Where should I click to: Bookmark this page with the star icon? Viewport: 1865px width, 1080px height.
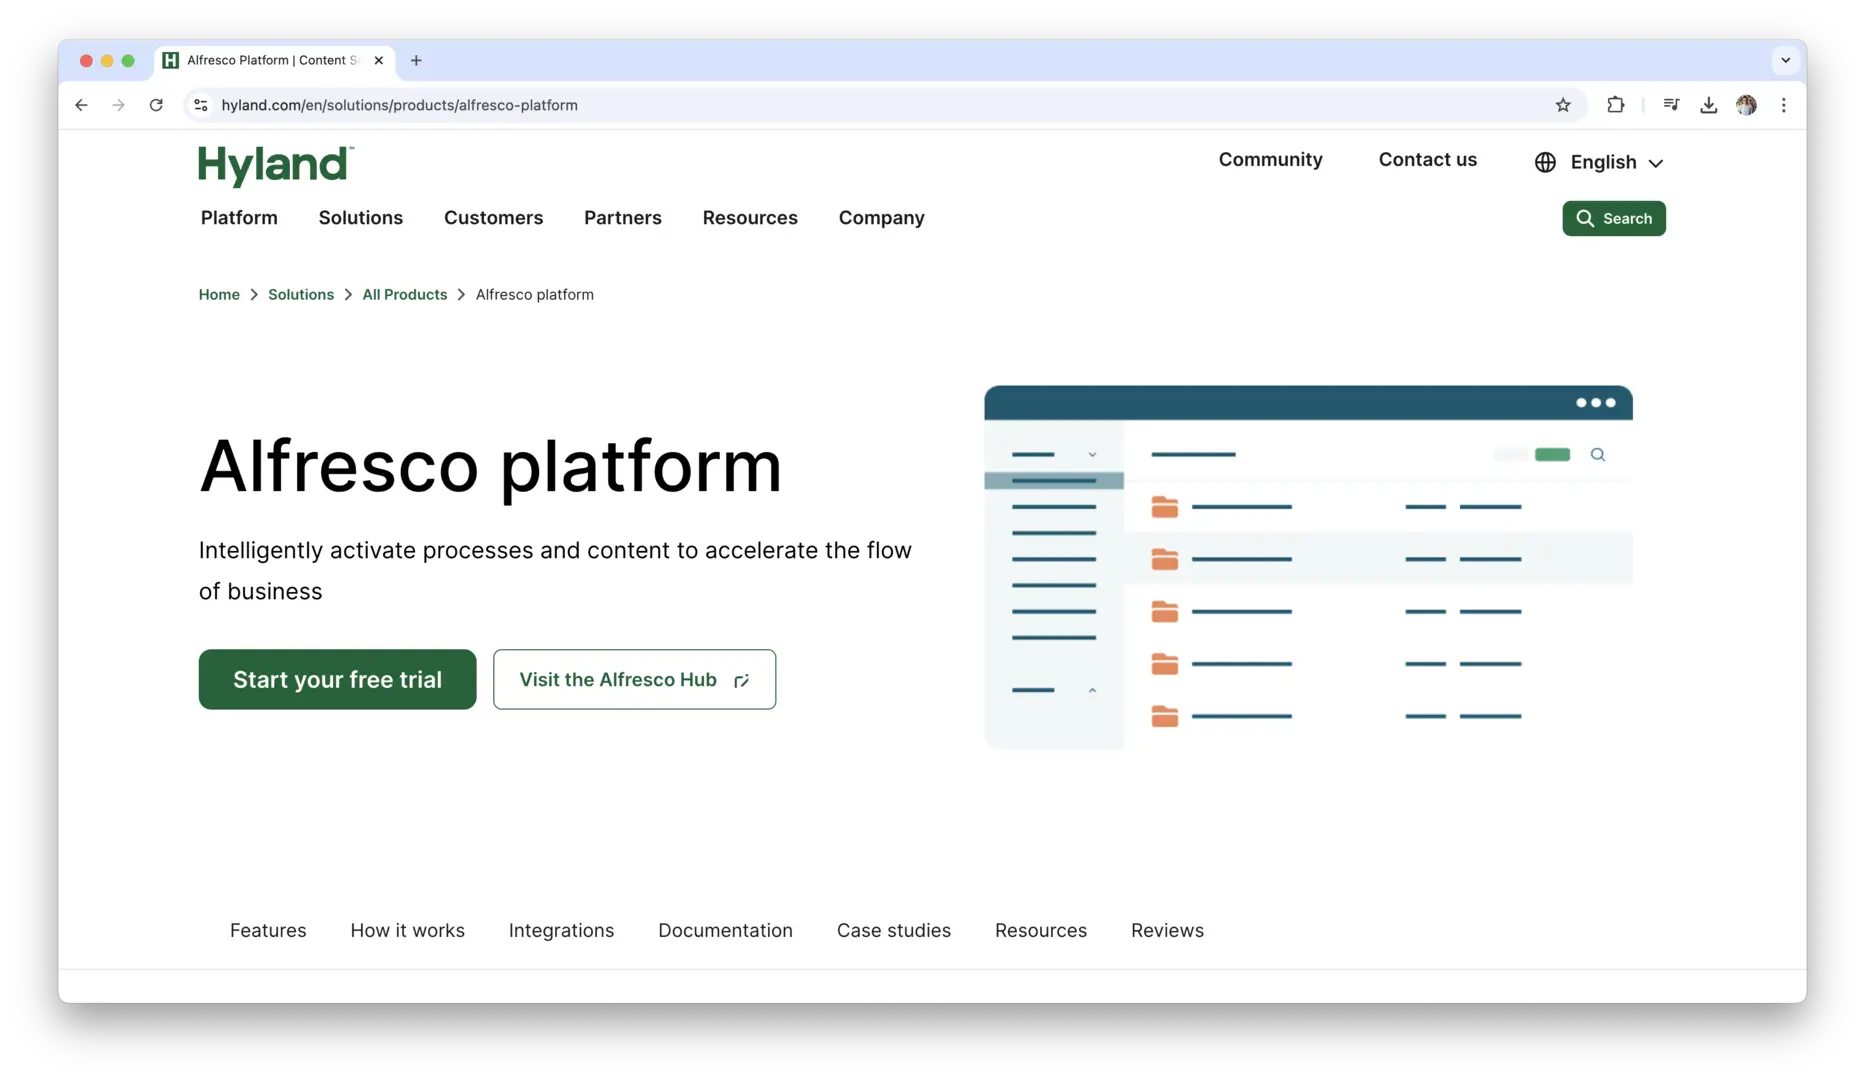1563,105
